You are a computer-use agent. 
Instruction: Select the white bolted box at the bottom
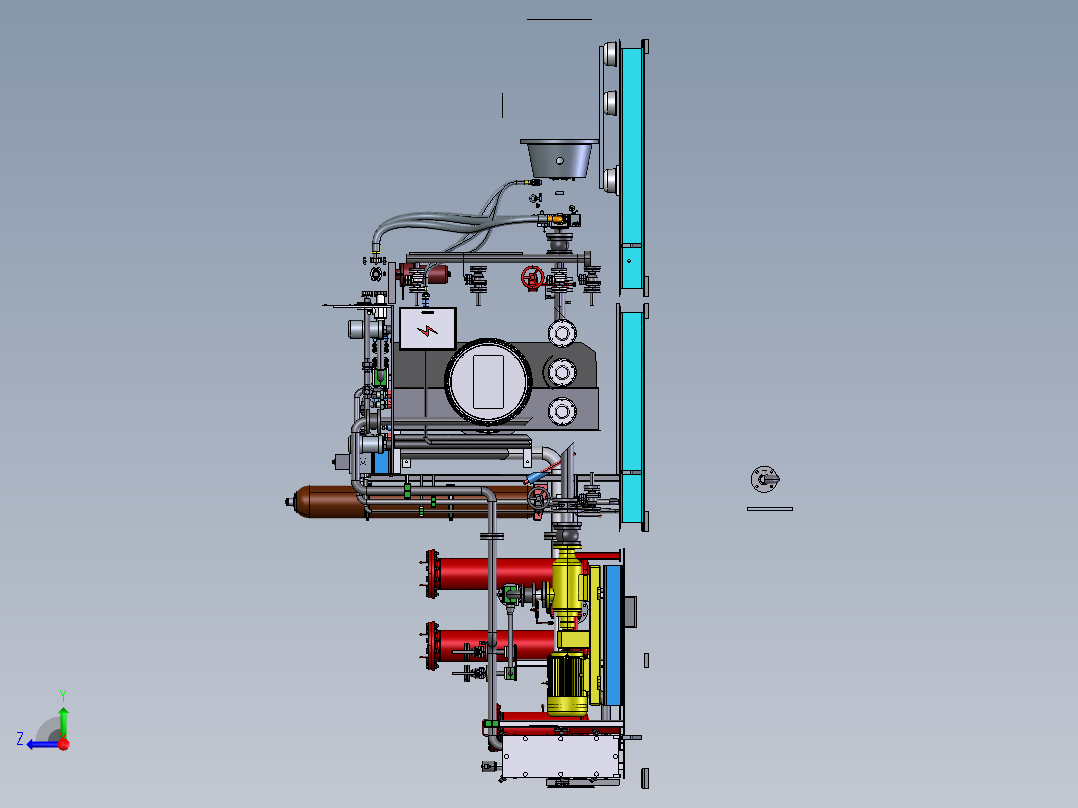(561, 756)
